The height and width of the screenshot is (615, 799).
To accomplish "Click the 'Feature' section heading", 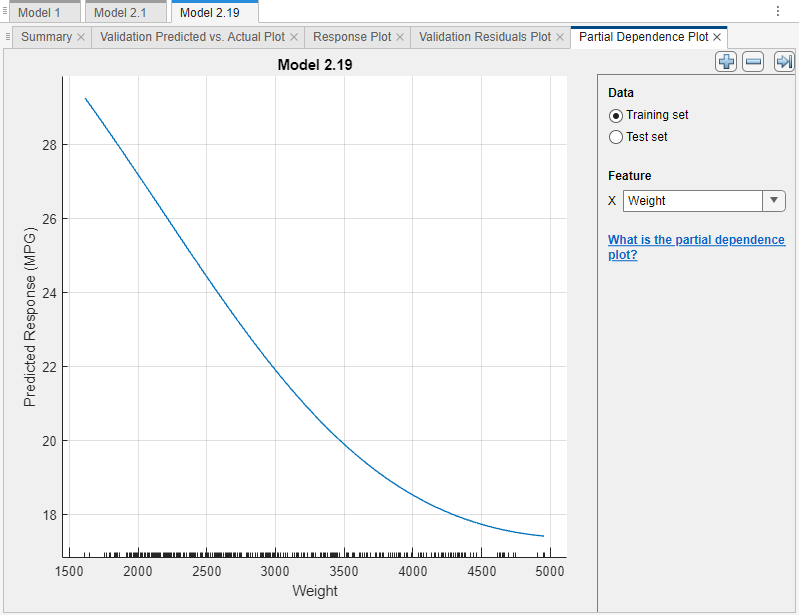I will click(x=629, y=176).
